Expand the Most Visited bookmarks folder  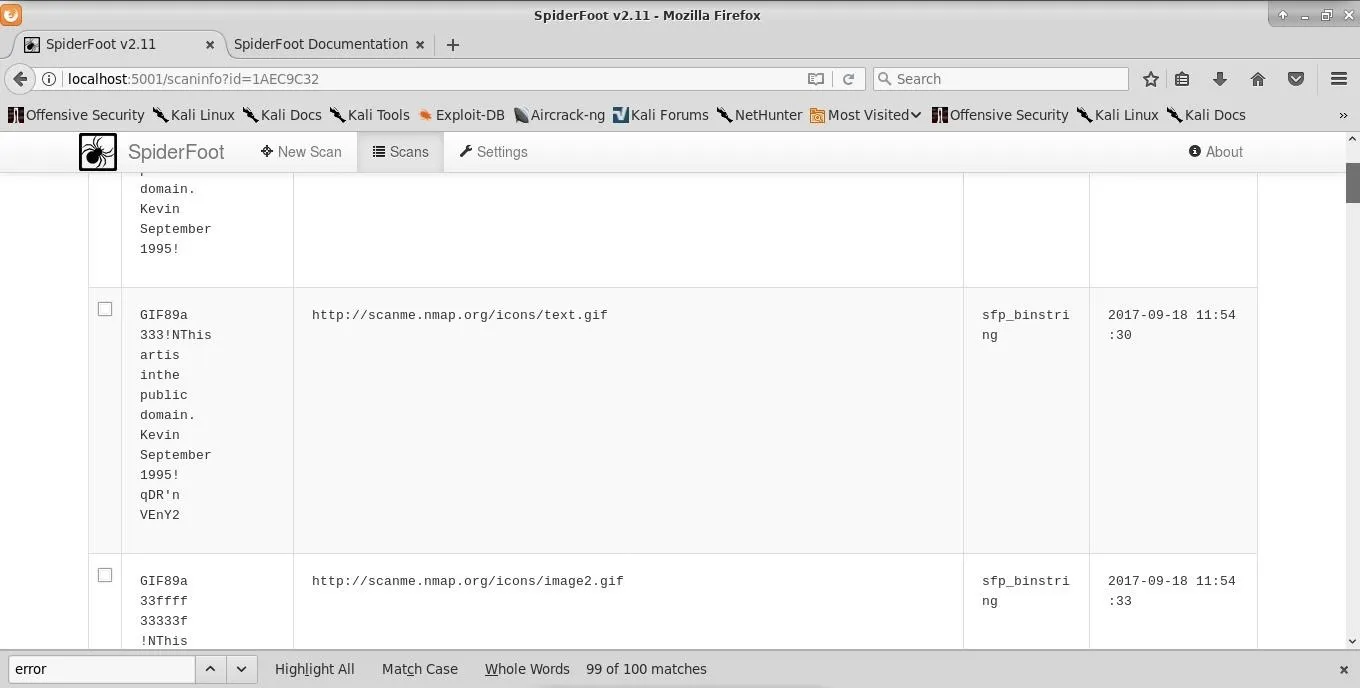866,115
